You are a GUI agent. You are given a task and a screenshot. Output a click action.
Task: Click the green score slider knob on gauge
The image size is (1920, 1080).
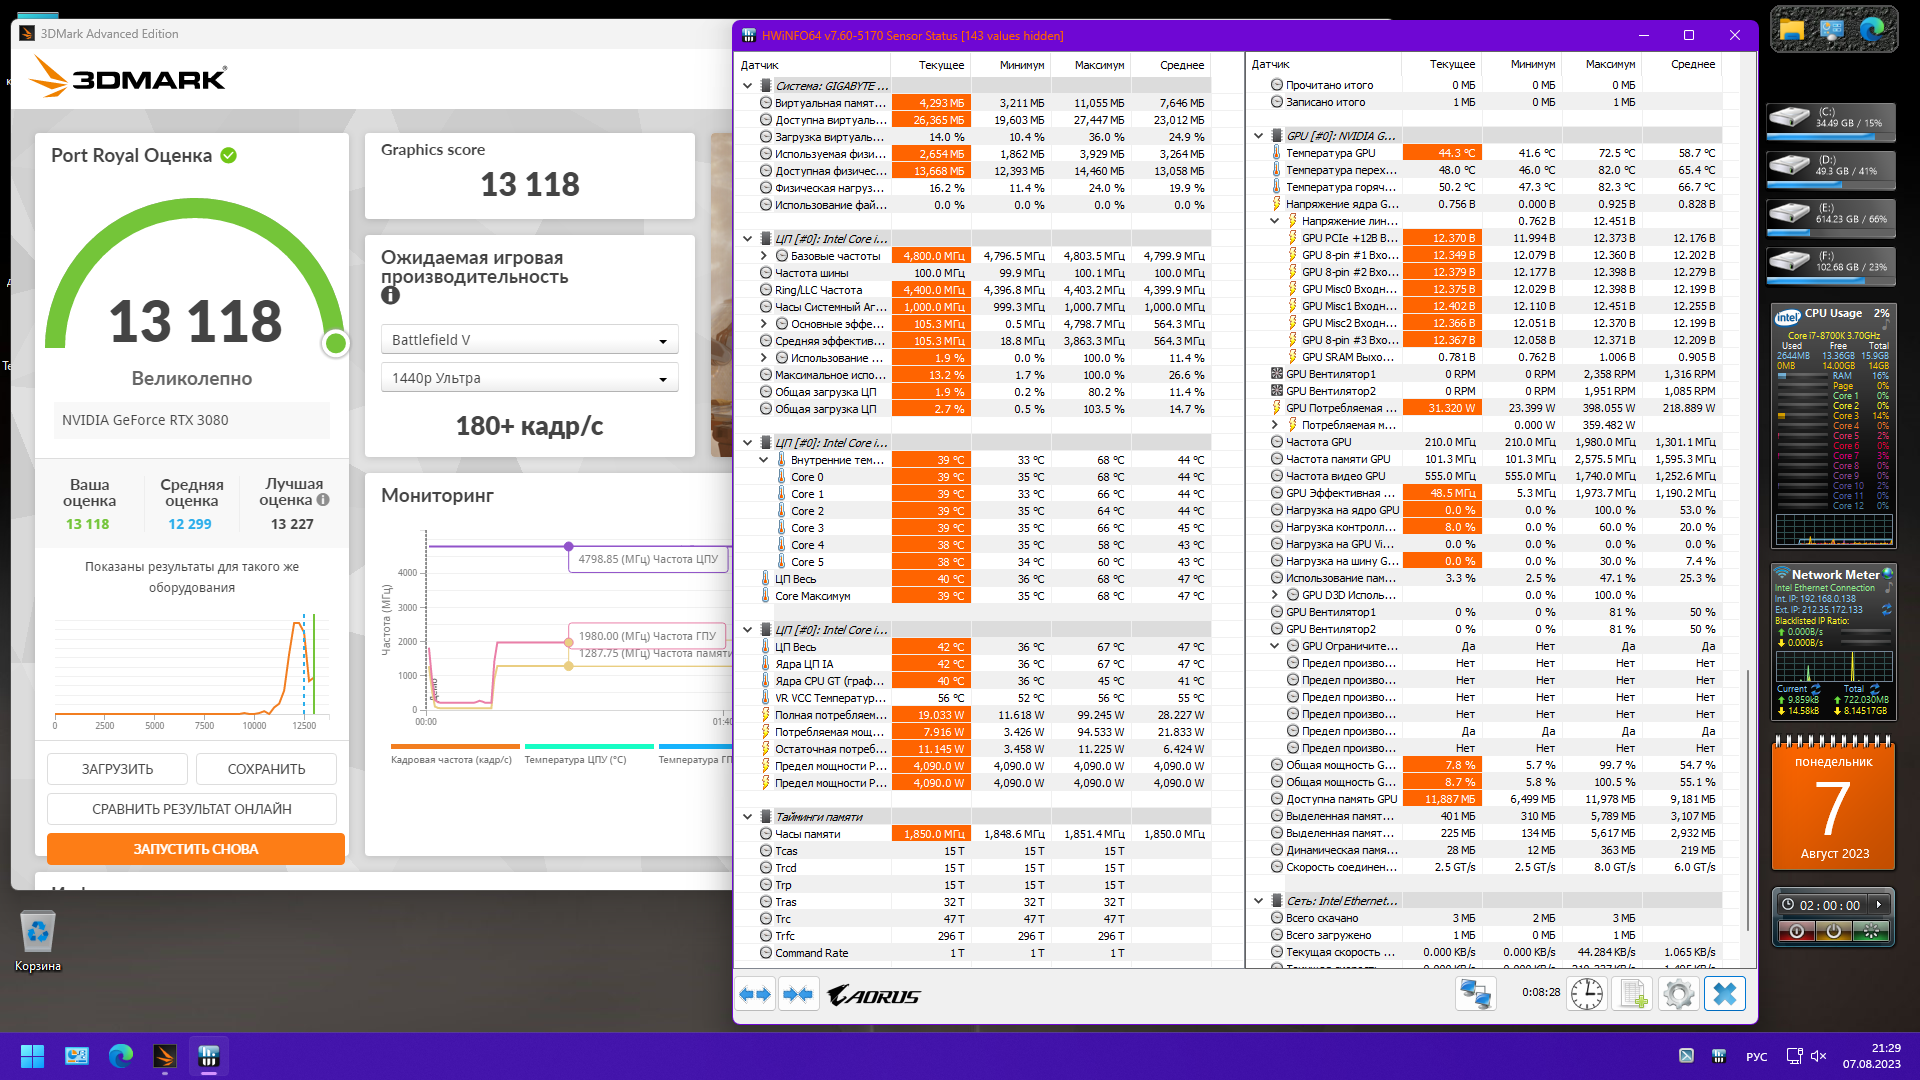[336, 344]
